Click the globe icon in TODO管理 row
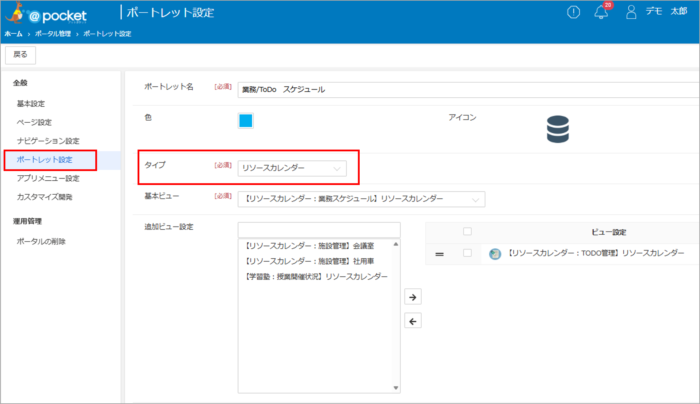Image resolution: width=700 pixels, height=404 pixels. click(495, 254)
